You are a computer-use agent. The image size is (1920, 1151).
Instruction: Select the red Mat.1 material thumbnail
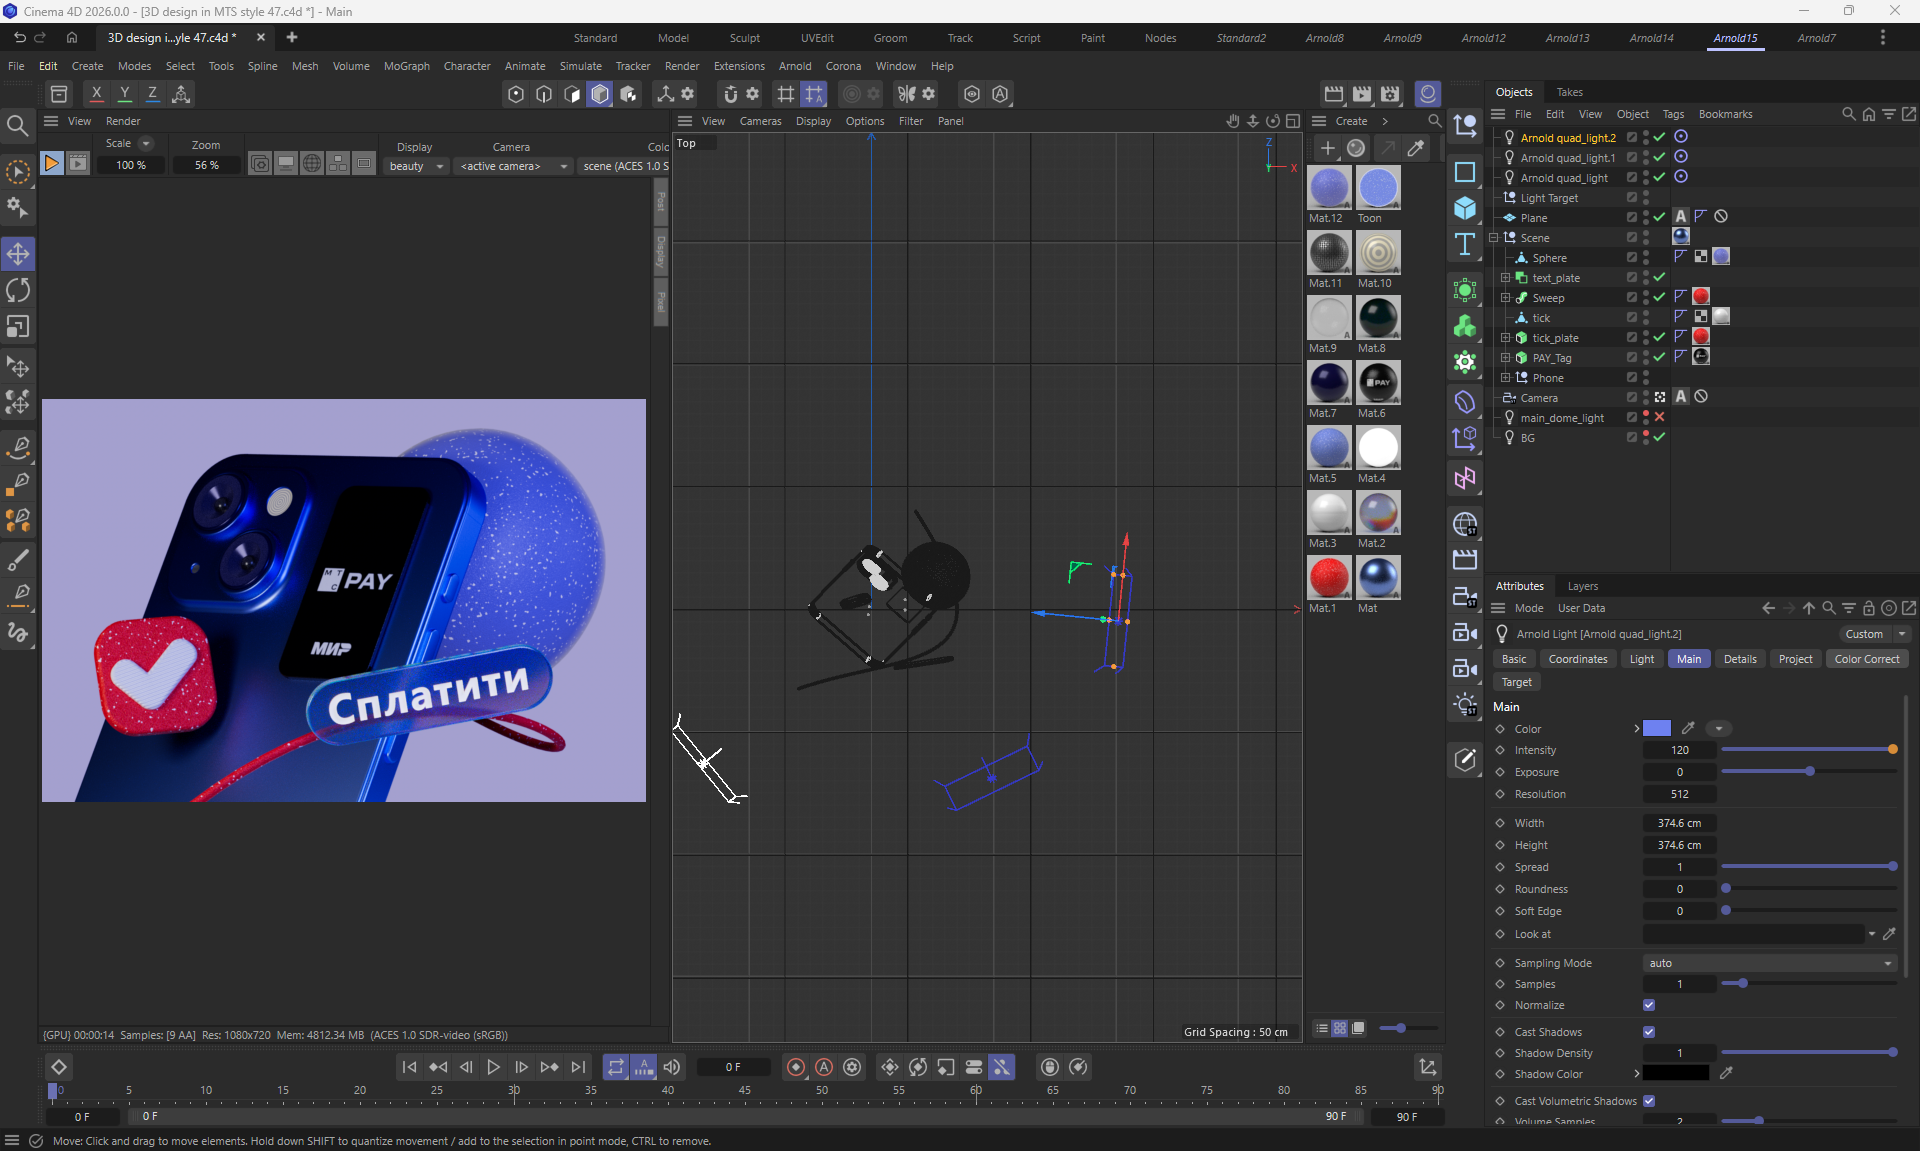1329,578
